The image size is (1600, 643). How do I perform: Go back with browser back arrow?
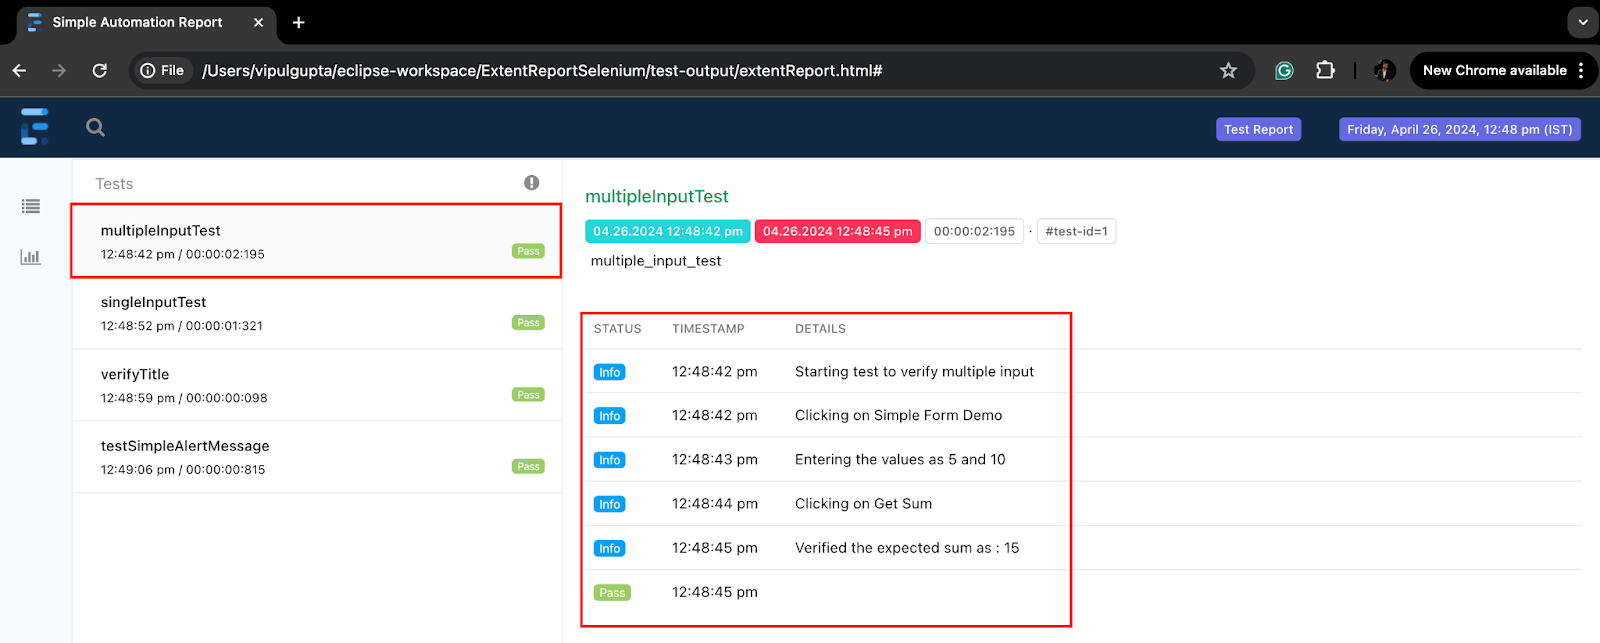[x=20, y=71]
